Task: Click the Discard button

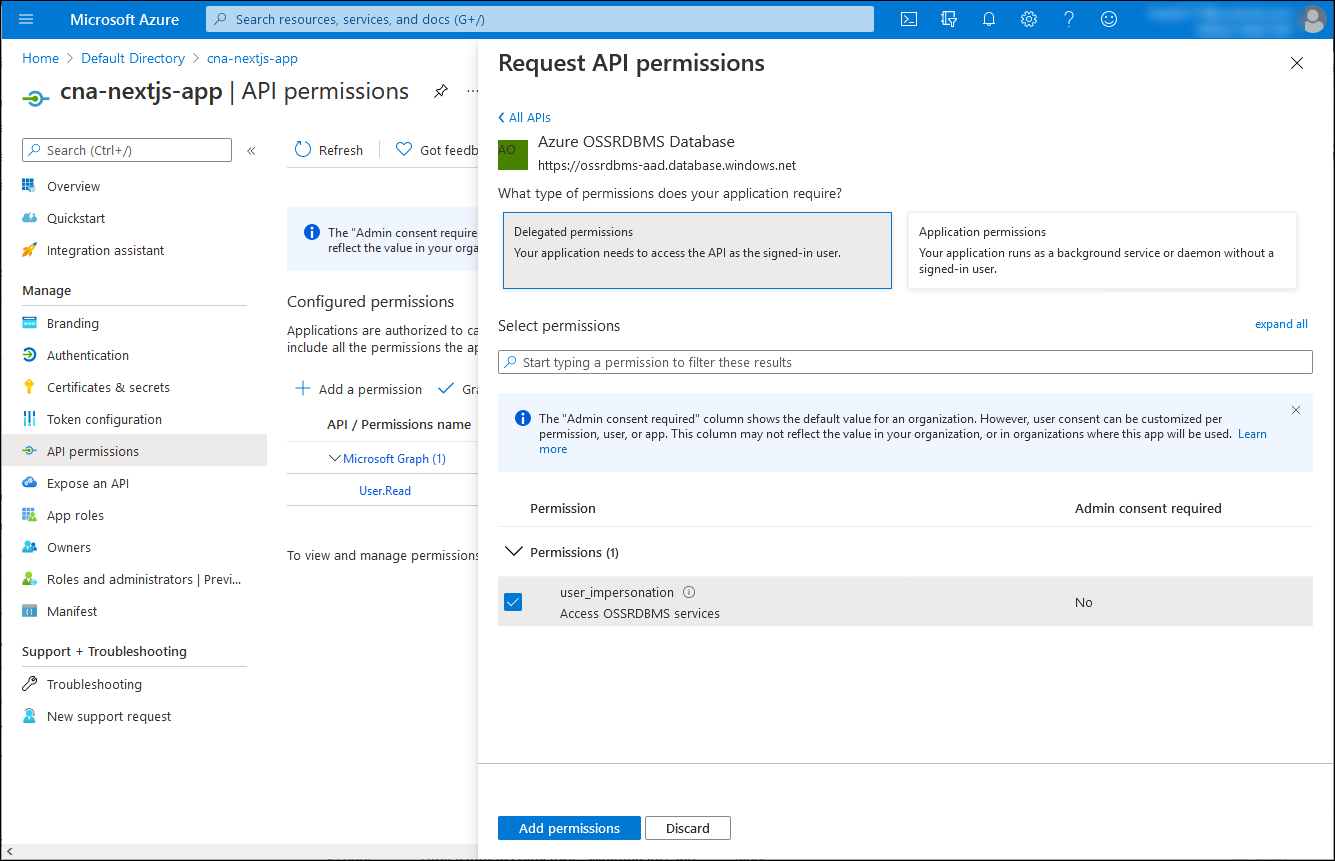Action: pos(688,828)
